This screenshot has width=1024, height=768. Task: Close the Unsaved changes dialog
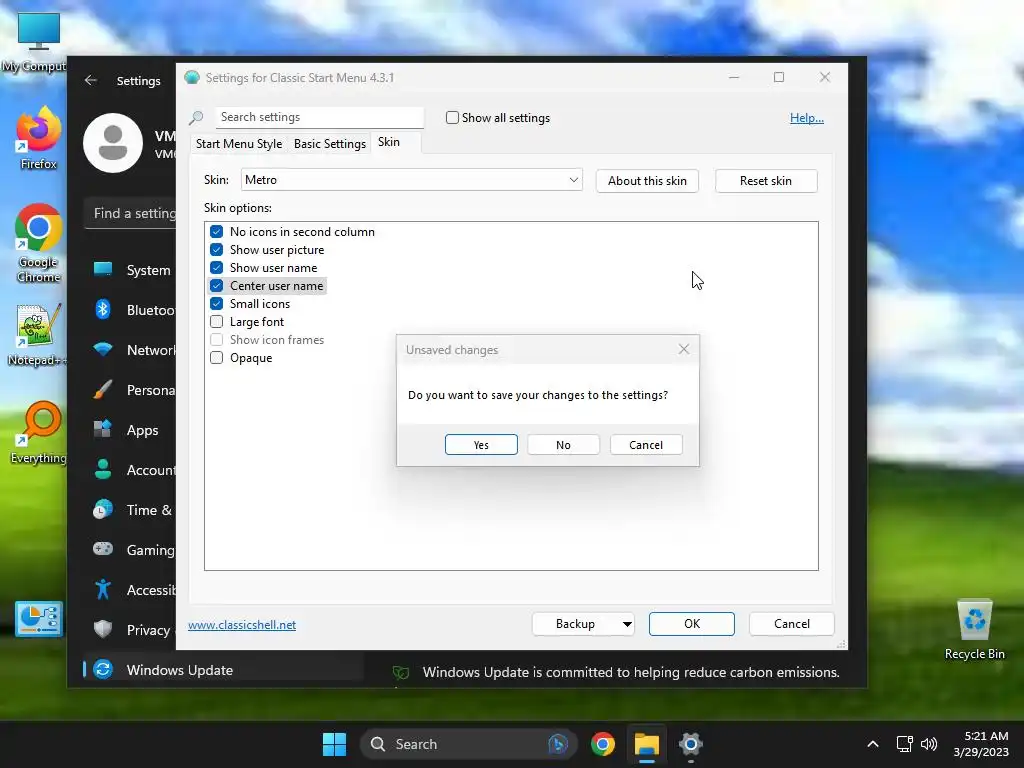(x=684, y=349)
